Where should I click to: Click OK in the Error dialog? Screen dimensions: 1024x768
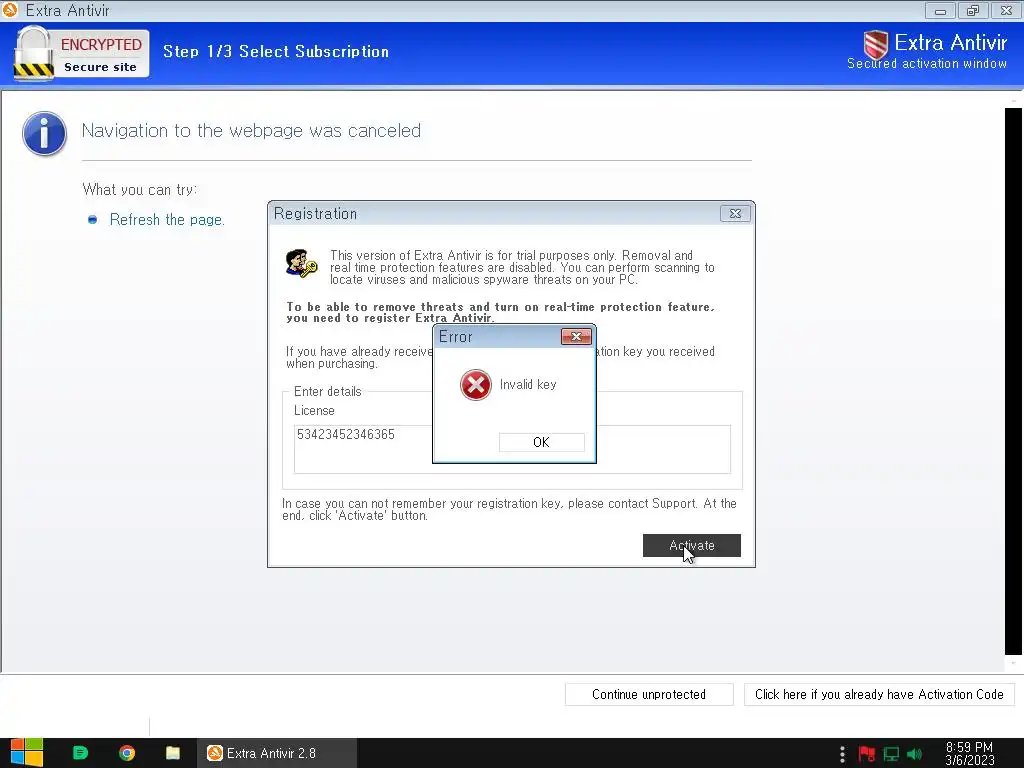click(x=541, y=442)
